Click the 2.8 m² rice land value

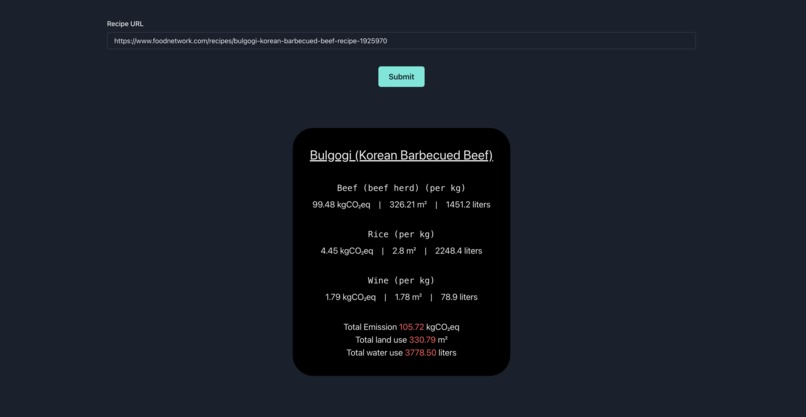click(x=404, y=251)
